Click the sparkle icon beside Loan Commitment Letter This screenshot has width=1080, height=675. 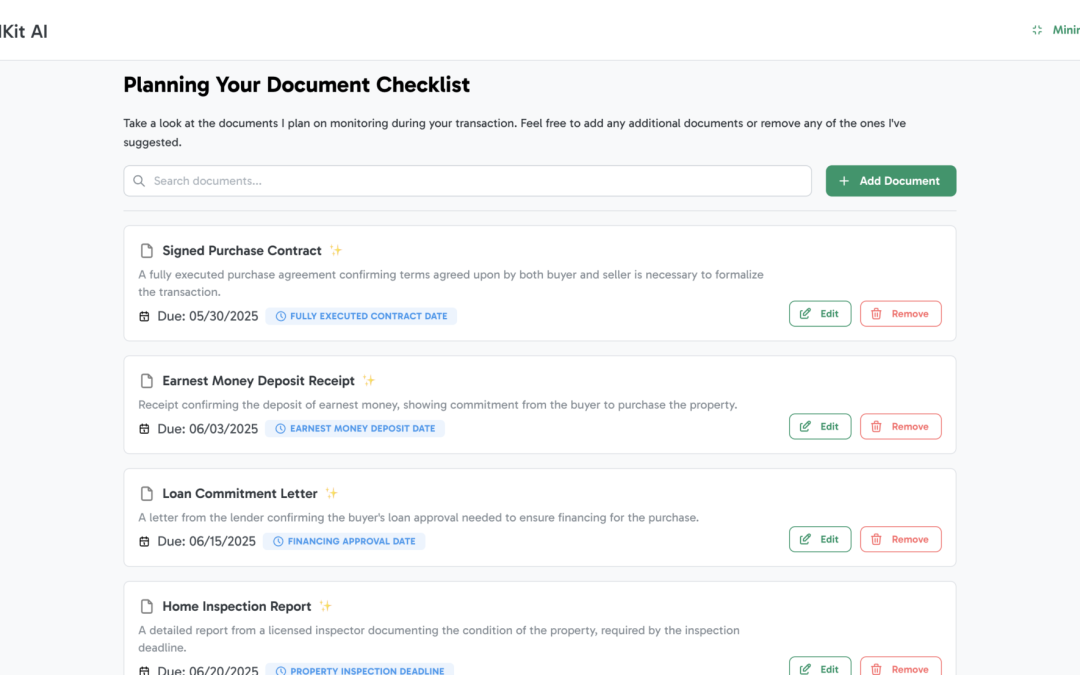(x=332, y=494)
